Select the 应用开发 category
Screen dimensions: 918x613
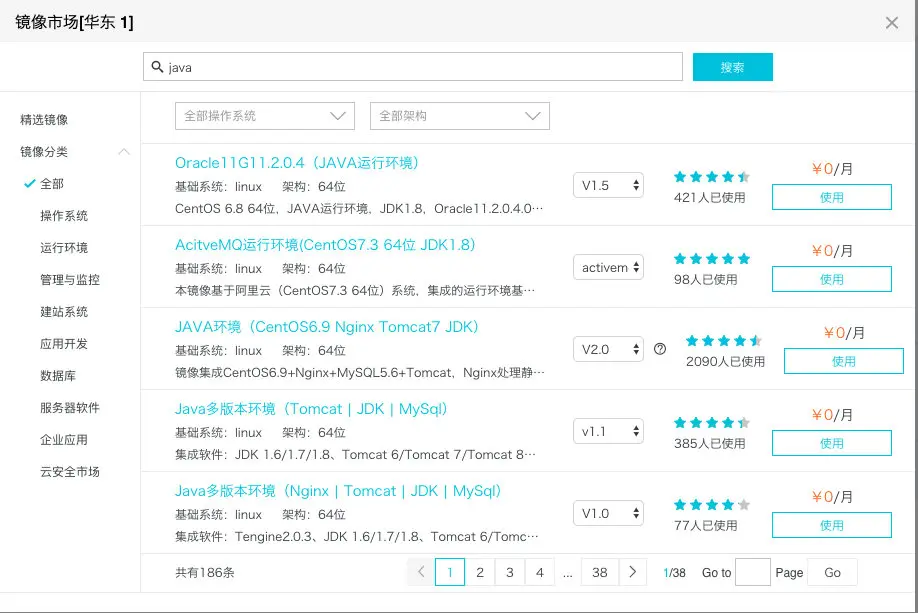(x=64, y=344)
